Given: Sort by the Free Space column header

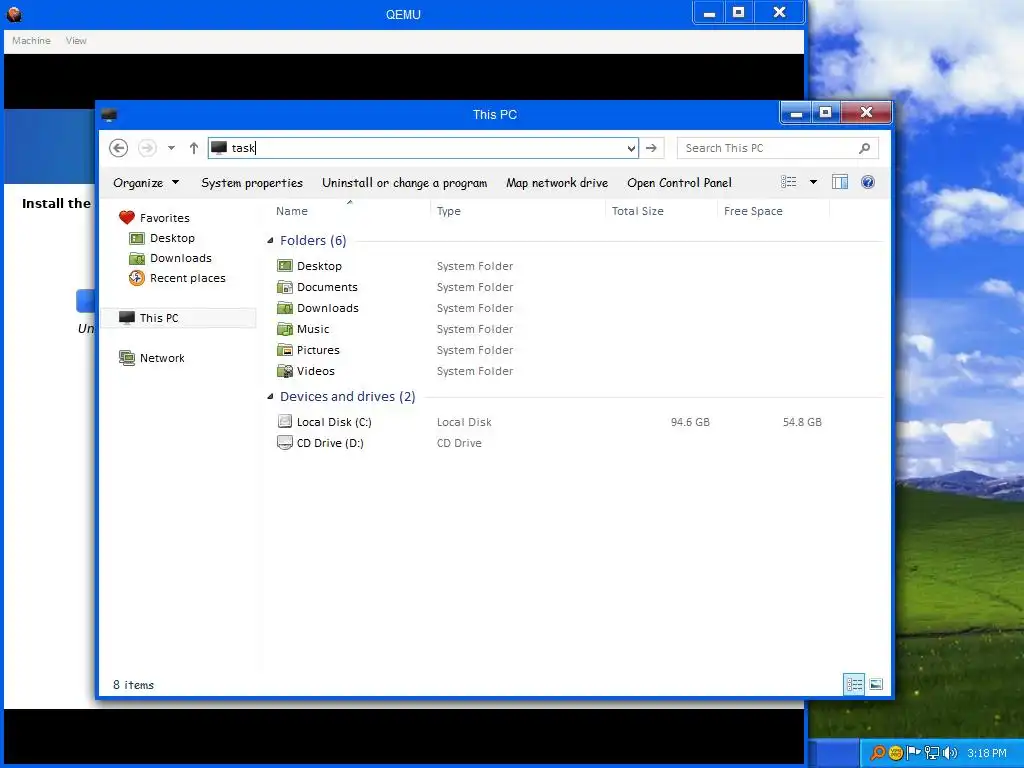Looking at the screenshot, I should (x=753, y=211).
